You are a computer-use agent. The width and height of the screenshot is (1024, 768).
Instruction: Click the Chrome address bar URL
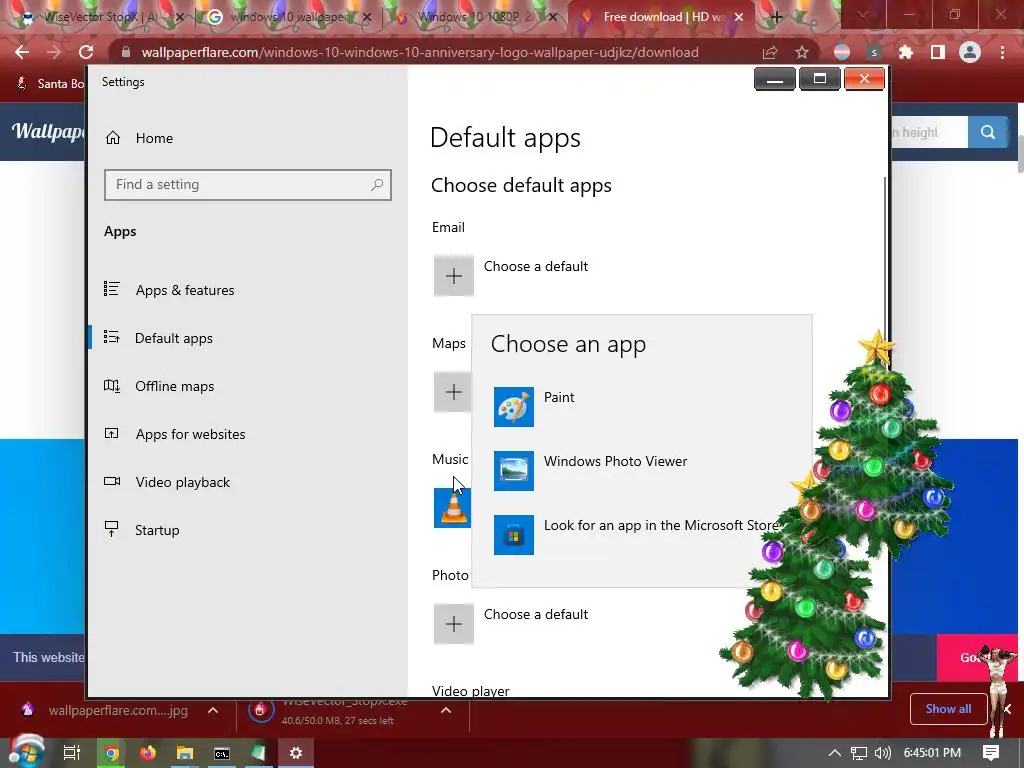tap(419, 52)
